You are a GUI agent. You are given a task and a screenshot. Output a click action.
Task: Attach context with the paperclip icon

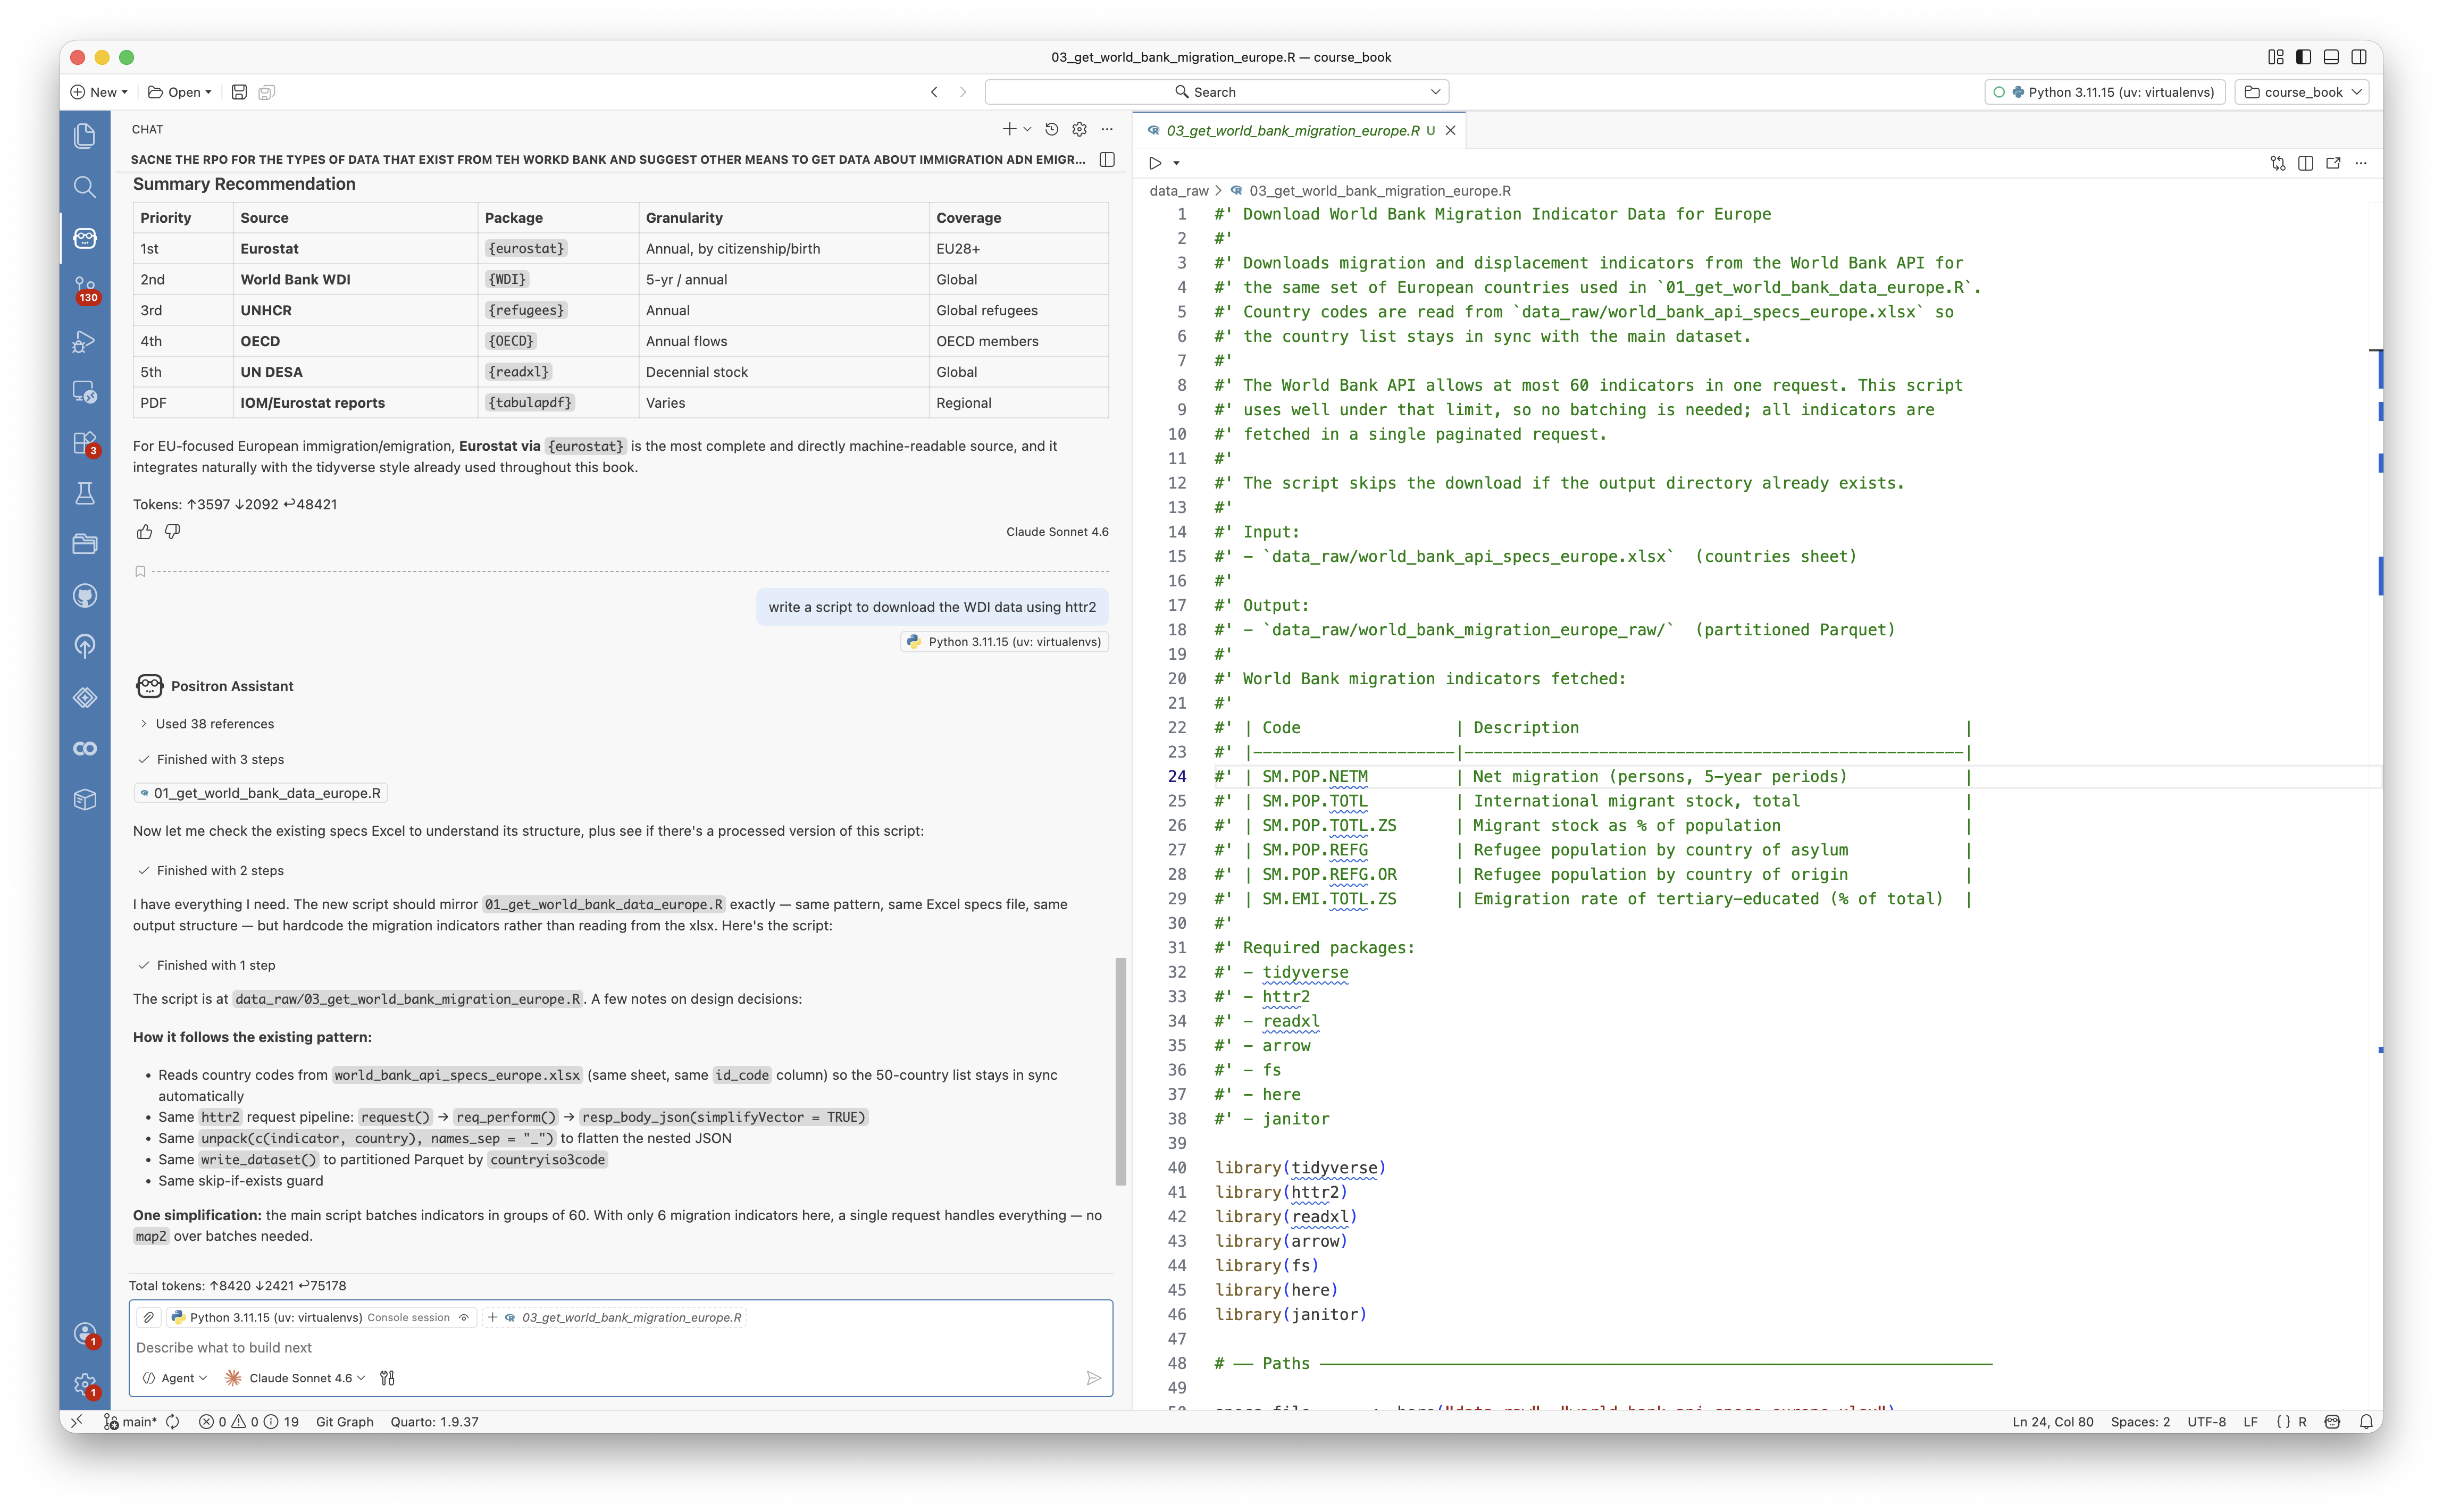pos(149,1317)
